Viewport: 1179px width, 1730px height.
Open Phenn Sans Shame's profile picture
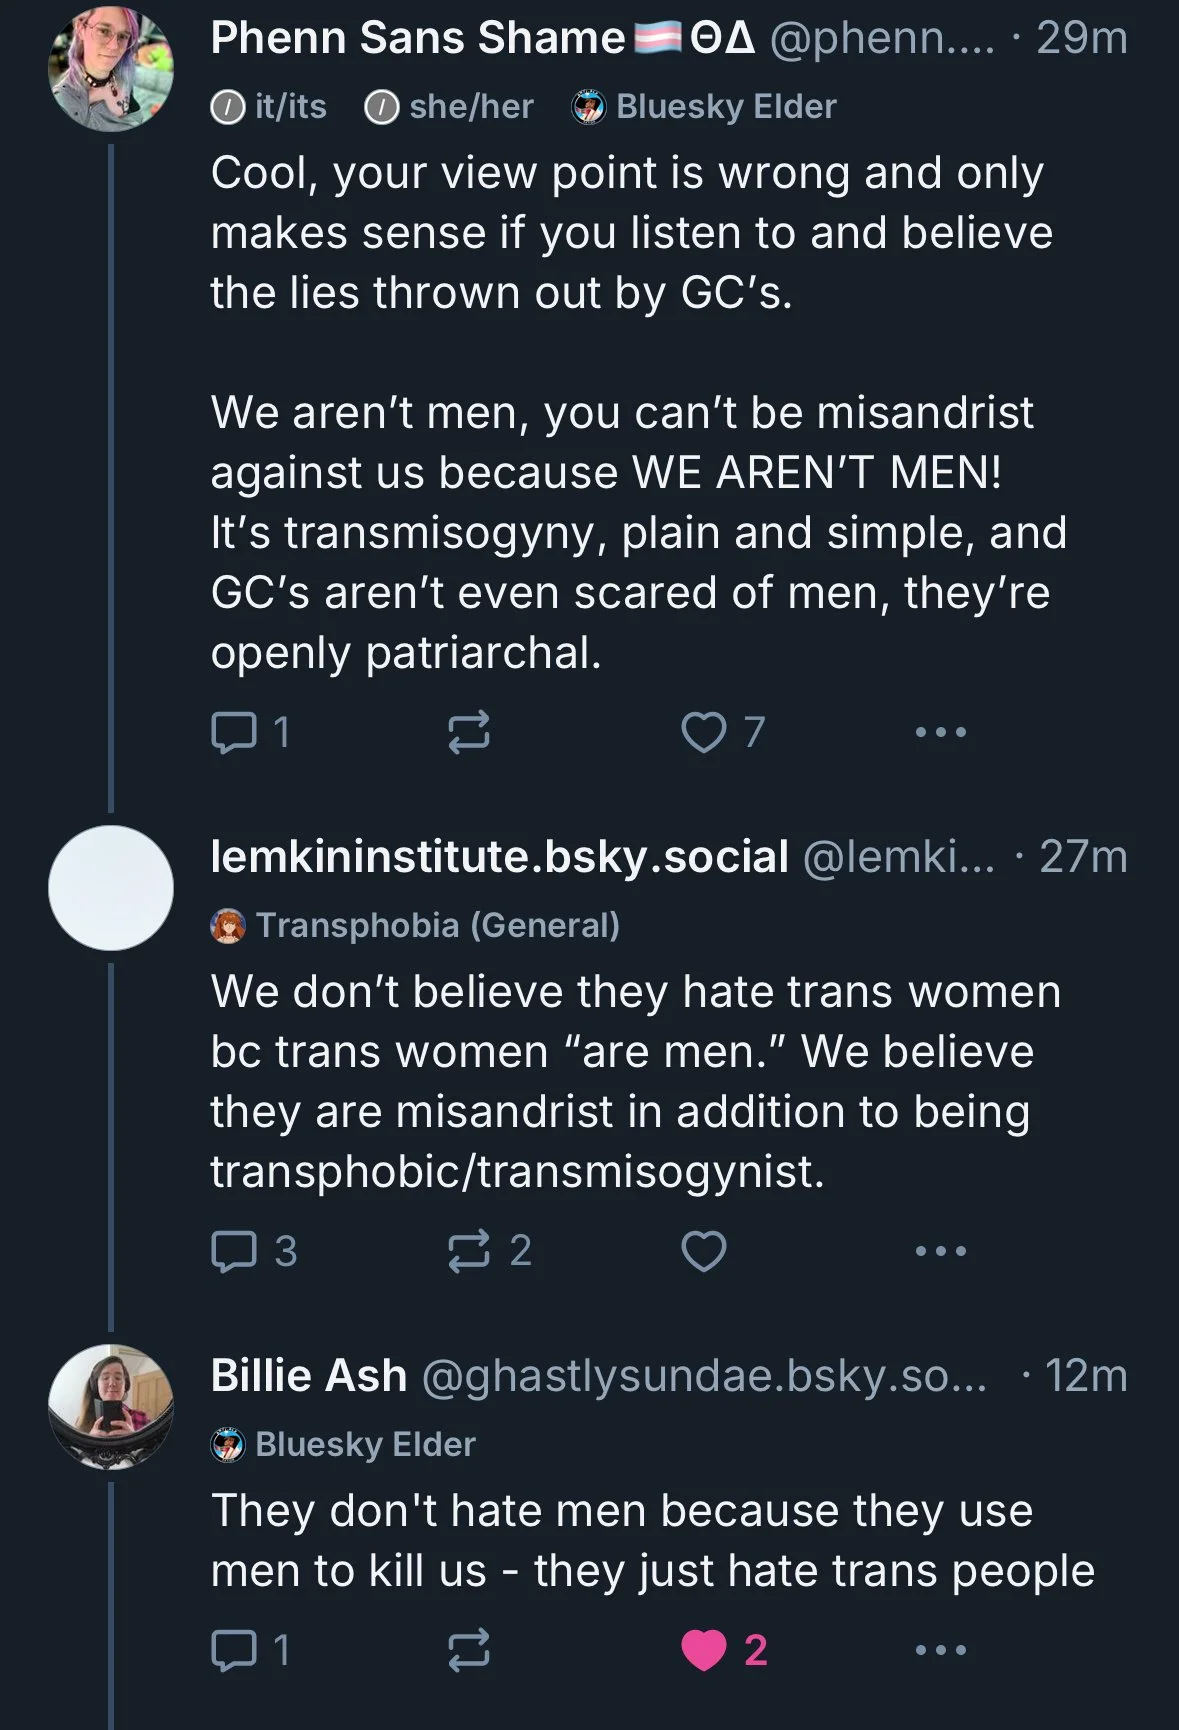111,69
